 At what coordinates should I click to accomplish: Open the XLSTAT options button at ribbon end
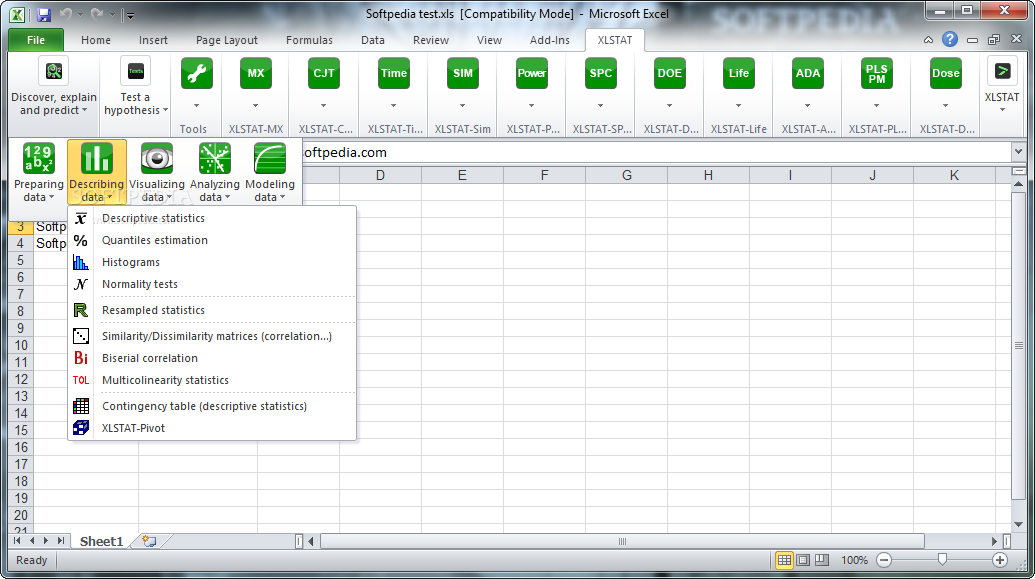(x=1002, y=85)
